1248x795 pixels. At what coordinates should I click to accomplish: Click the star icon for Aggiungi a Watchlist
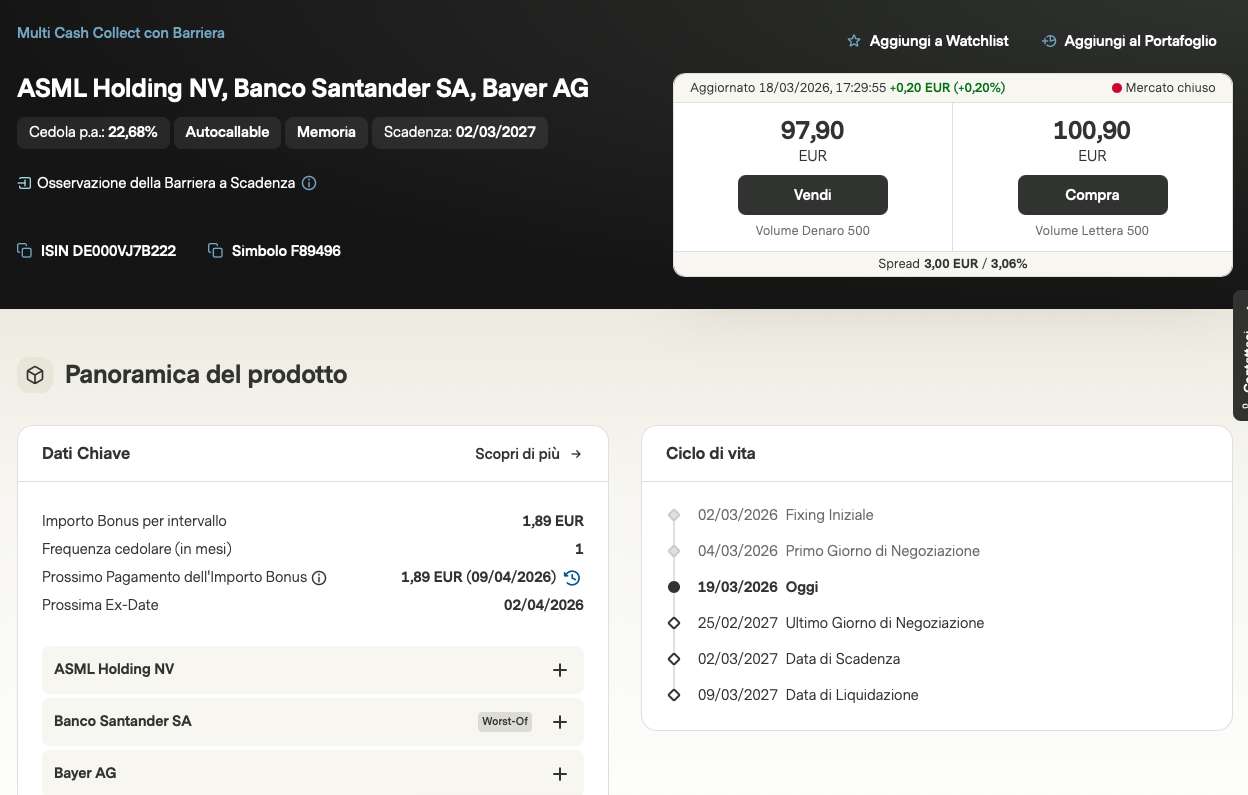[x=854, y=41]
